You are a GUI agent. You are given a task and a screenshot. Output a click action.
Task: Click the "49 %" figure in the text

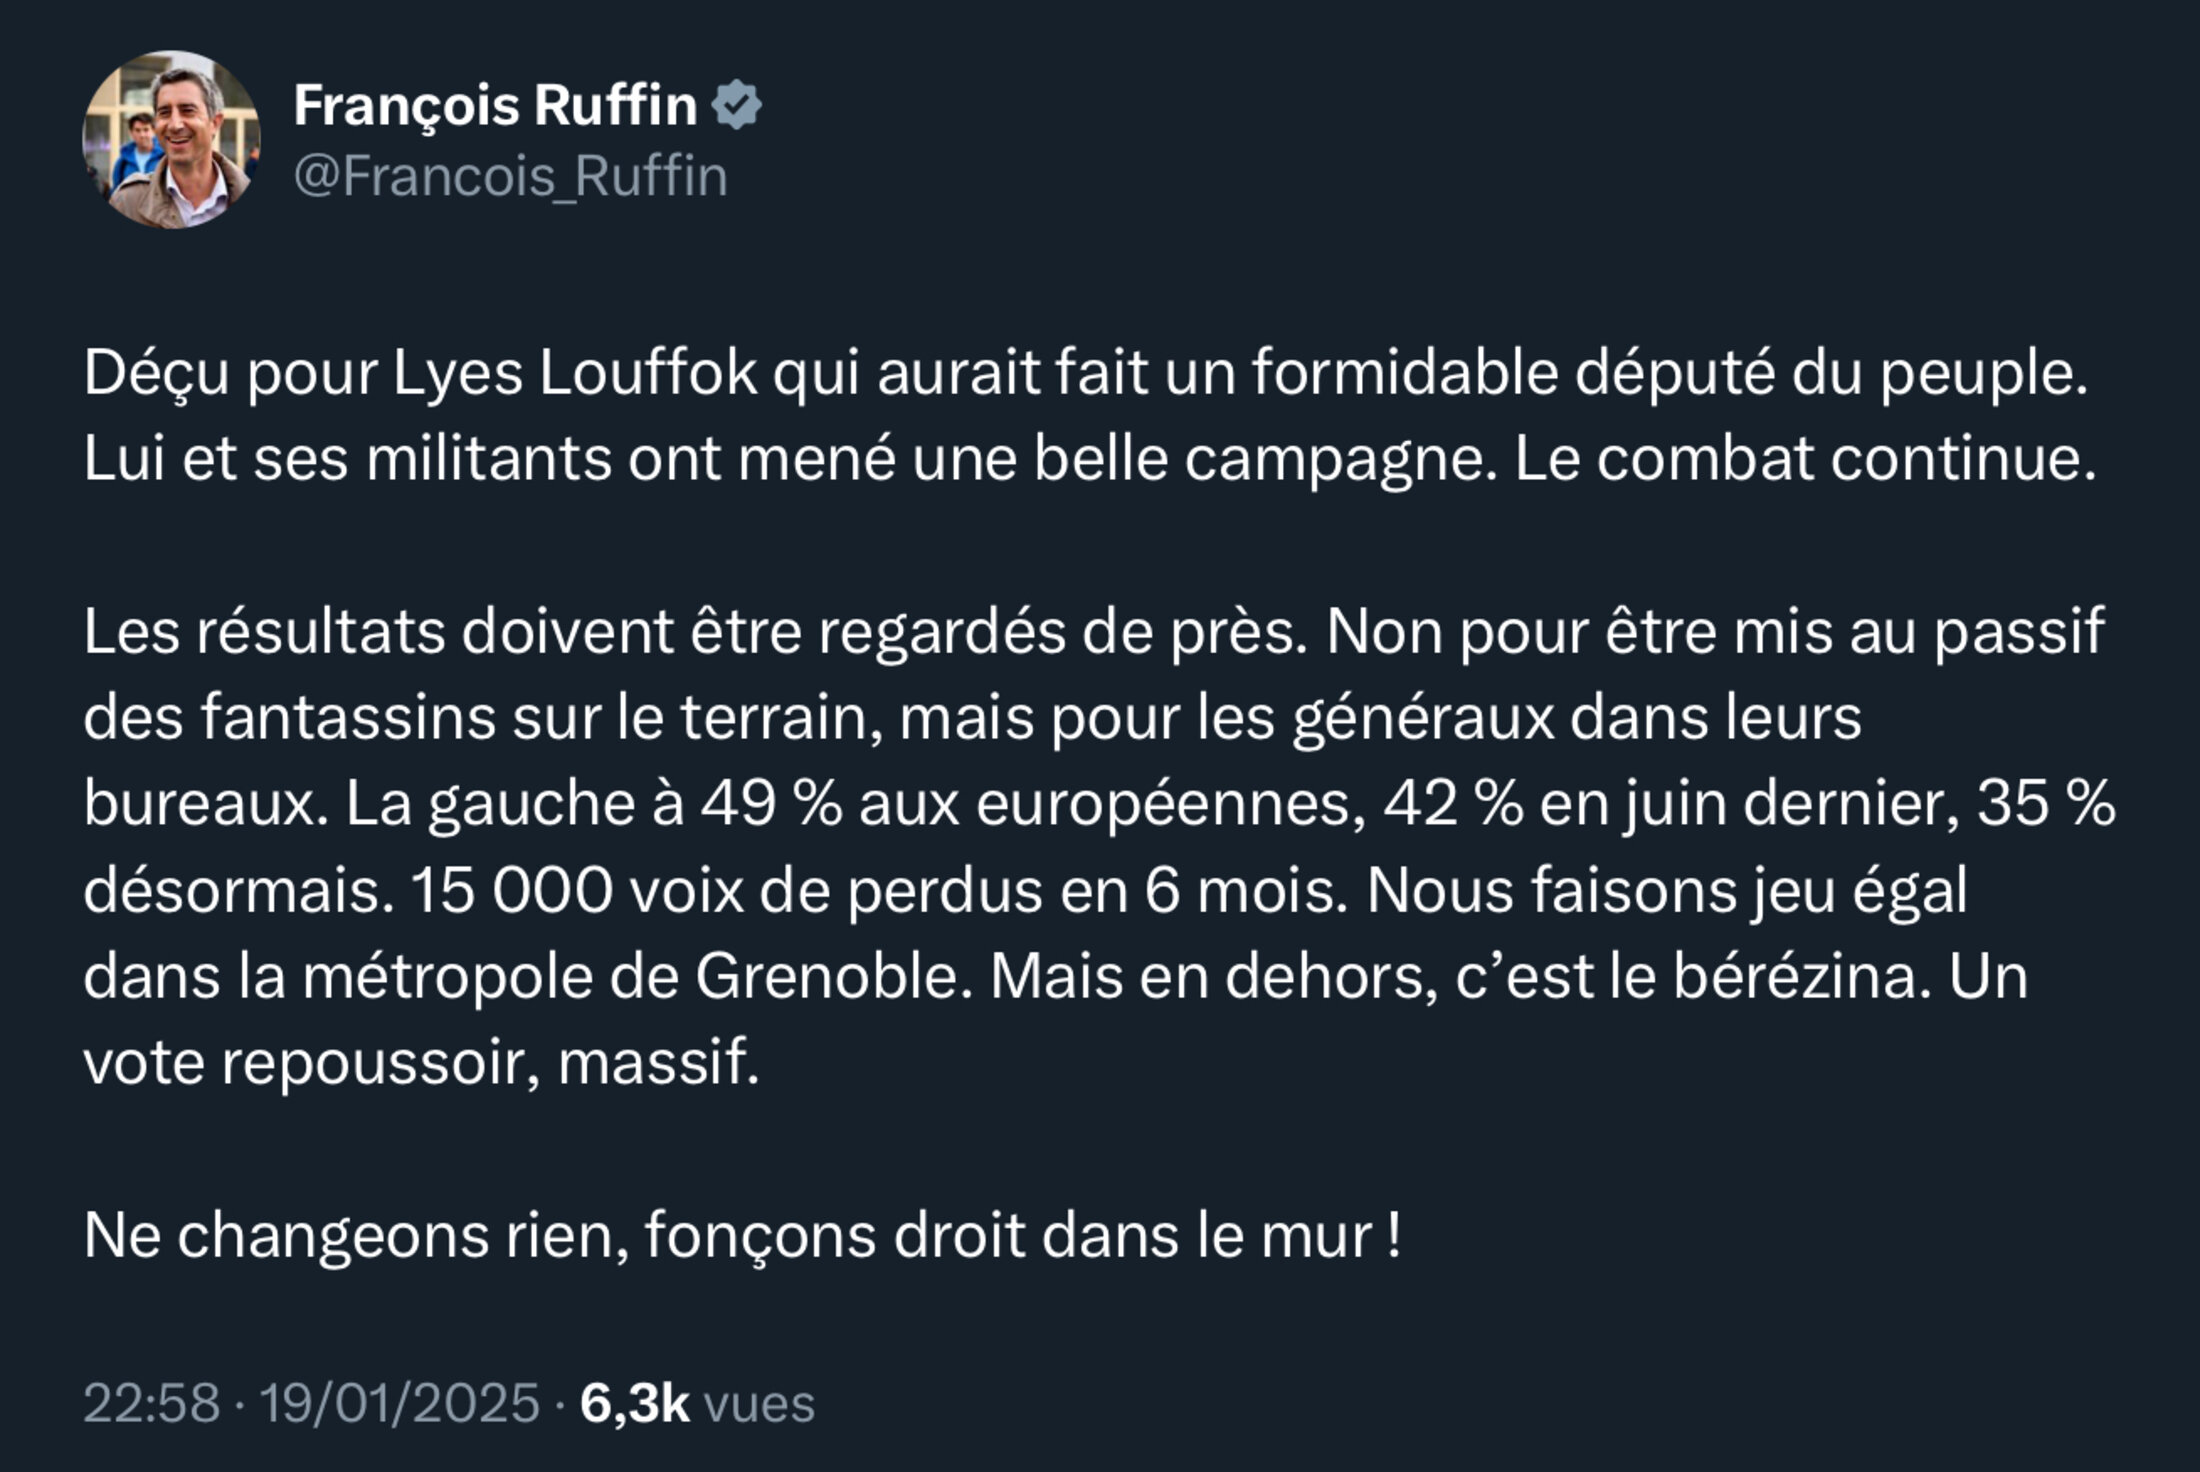coord(771,803)
